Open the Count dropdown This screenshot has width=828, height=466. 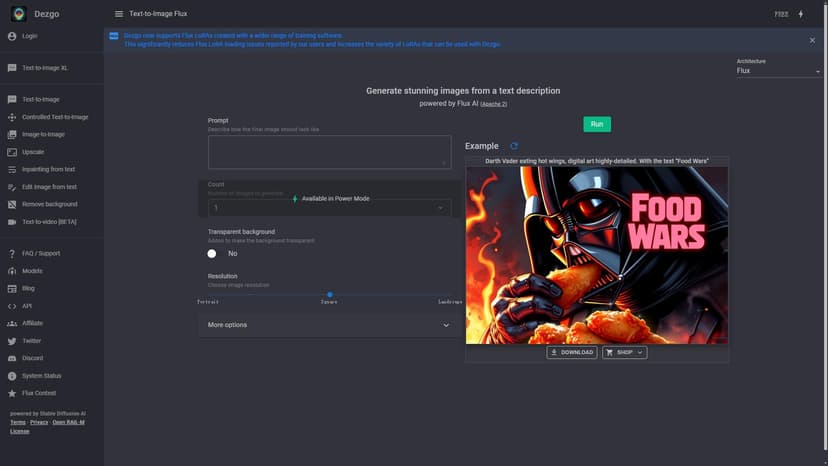point(330,208)
